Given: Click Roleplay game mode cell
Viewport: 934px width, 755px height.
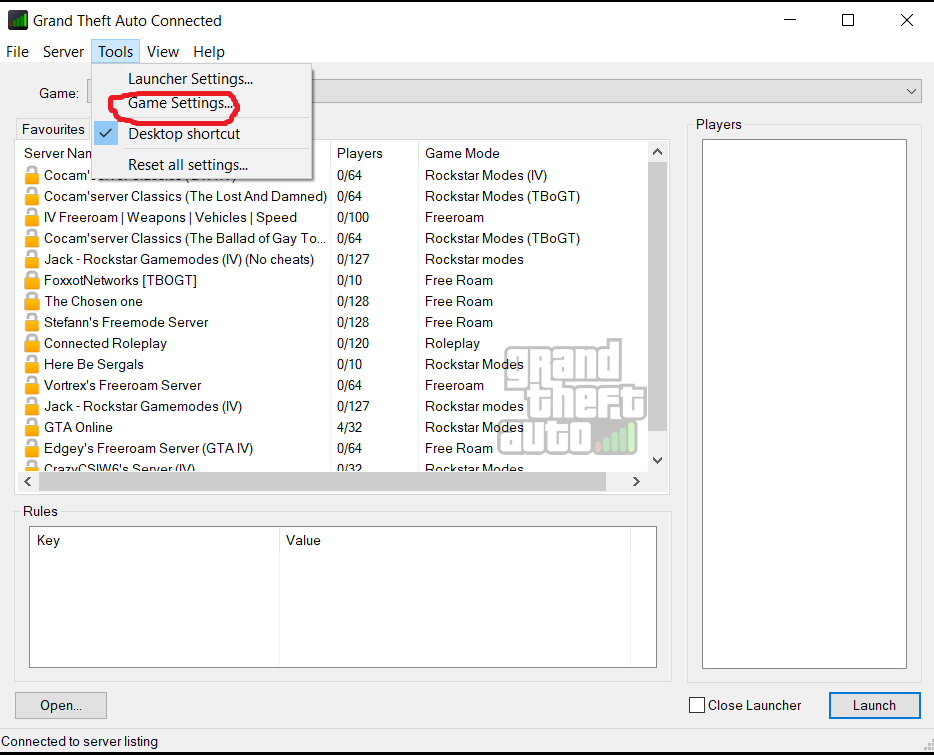Looking at the screenshot, I should click(x=452, y=344).
